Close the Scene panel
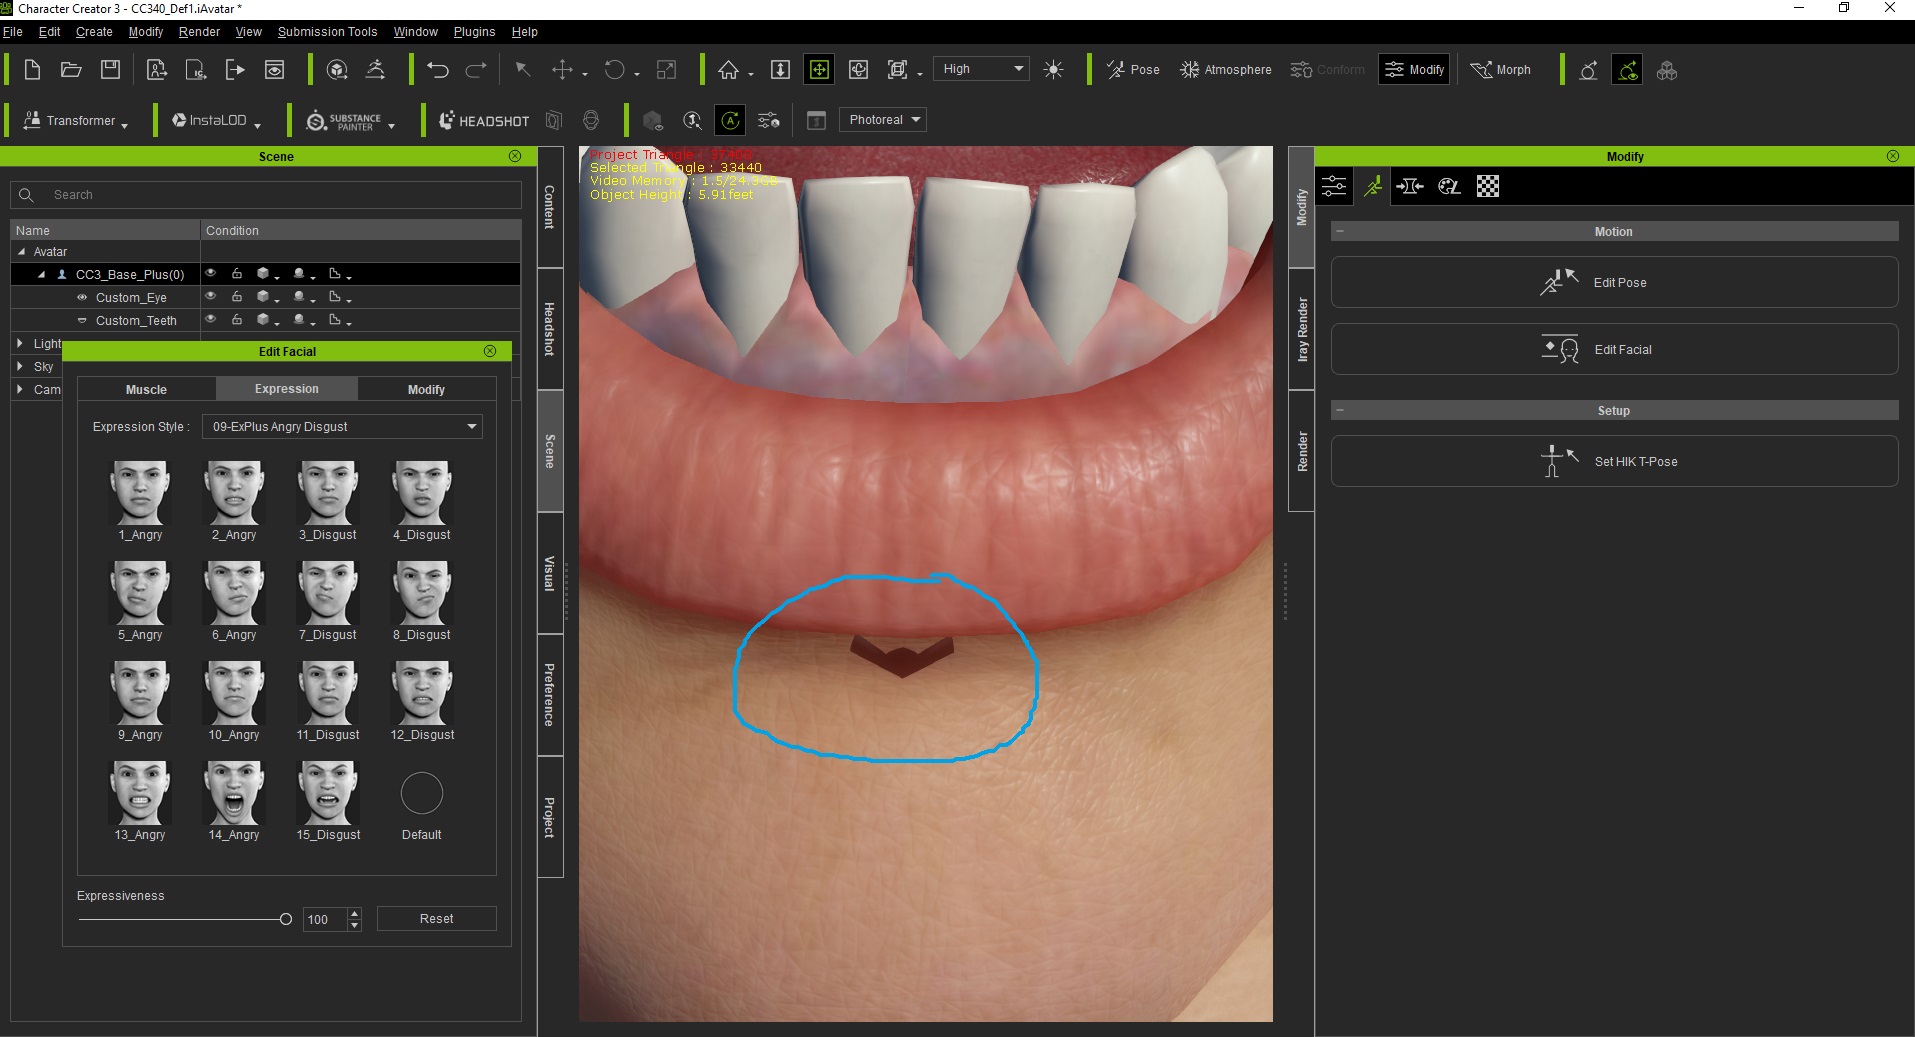The width and height of the screenshot is (1915, 1037). [x=515, y=156]
